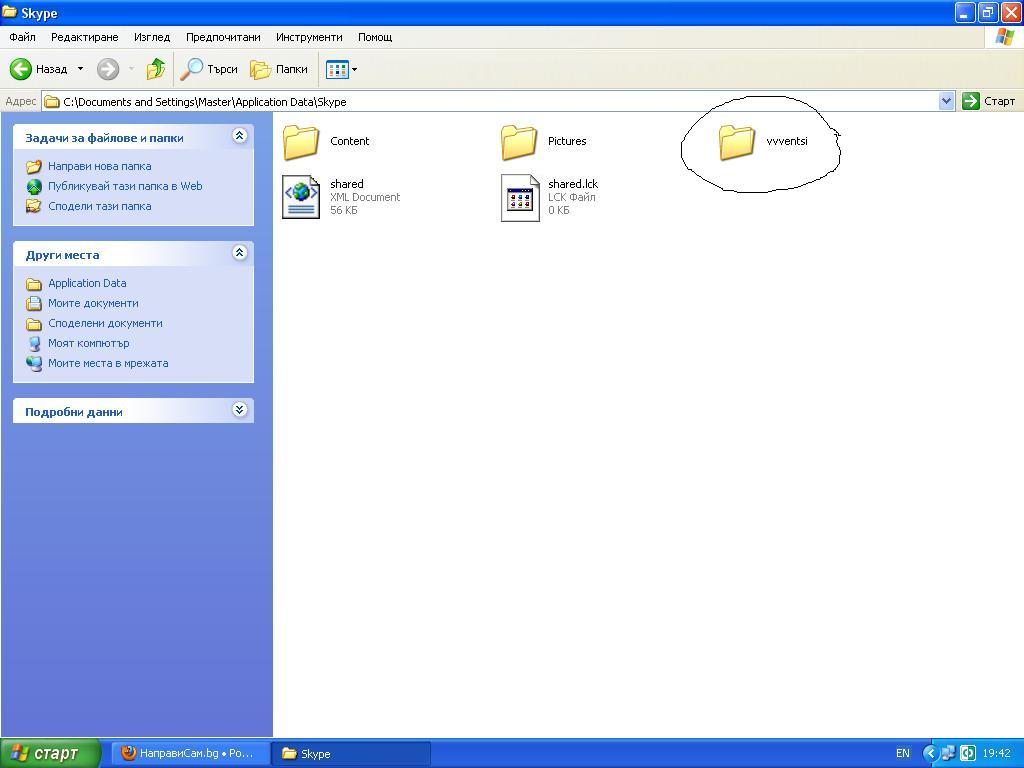Image resolution: width=1024 pixels, height=768 pixels.
Task: Select the shared XML Document icon
Action: (x=301, y=197)
